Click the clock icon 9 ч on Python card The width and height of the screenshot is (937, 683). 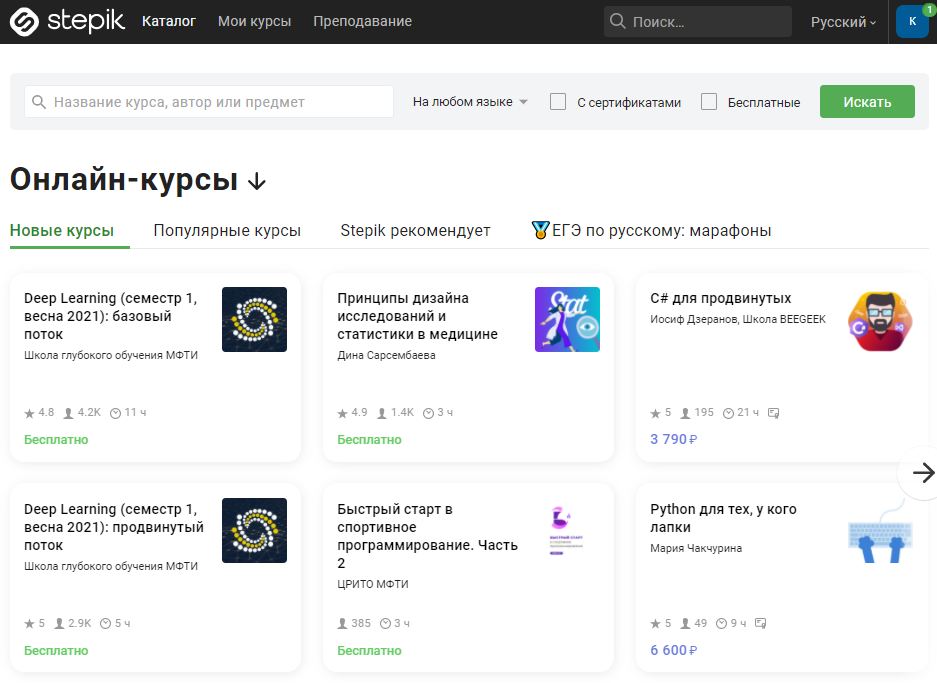721,623
